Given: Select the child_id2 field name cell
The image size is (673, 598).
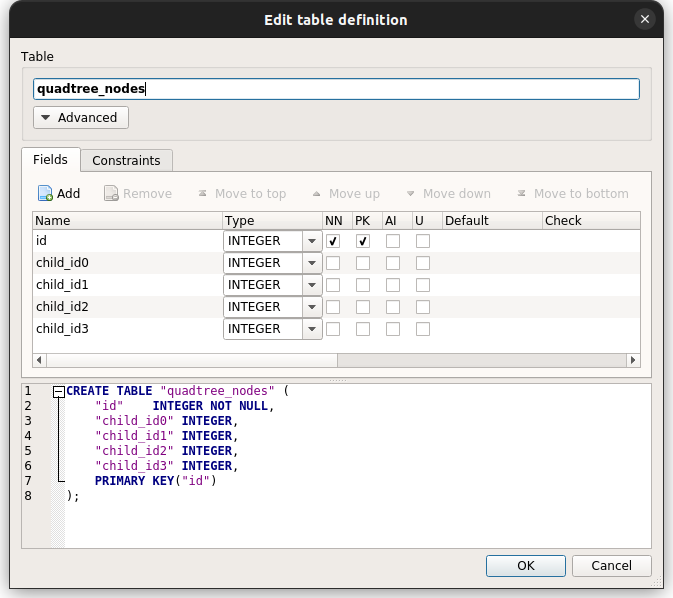Looking at the screenshot, I should tap(127, 307).
